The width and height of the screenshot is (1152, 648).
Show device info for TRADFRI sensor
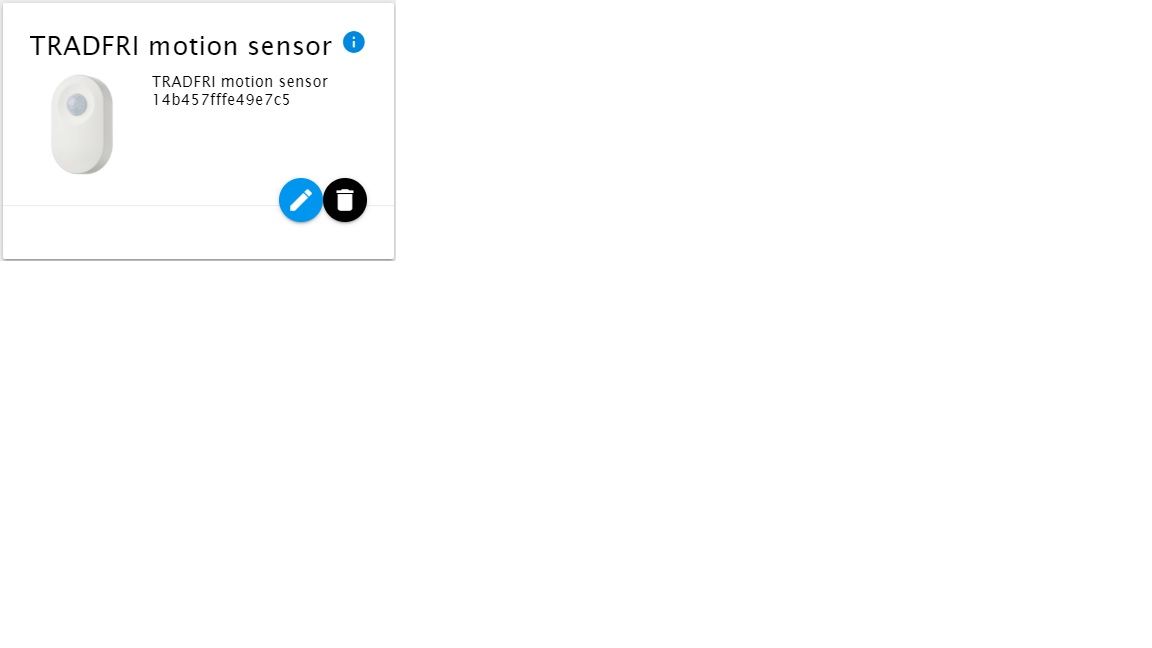[x=353, y=43]
